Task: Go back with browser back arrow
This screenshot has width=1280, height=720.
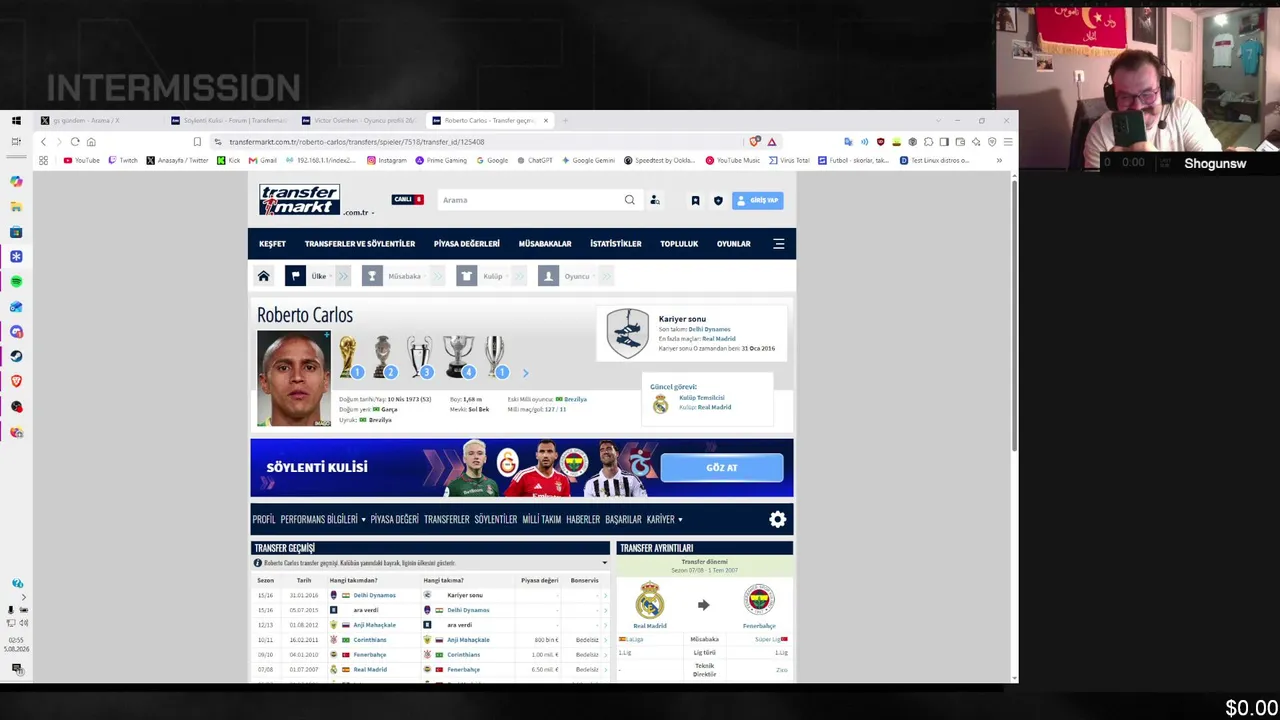Action: point(43,142)
